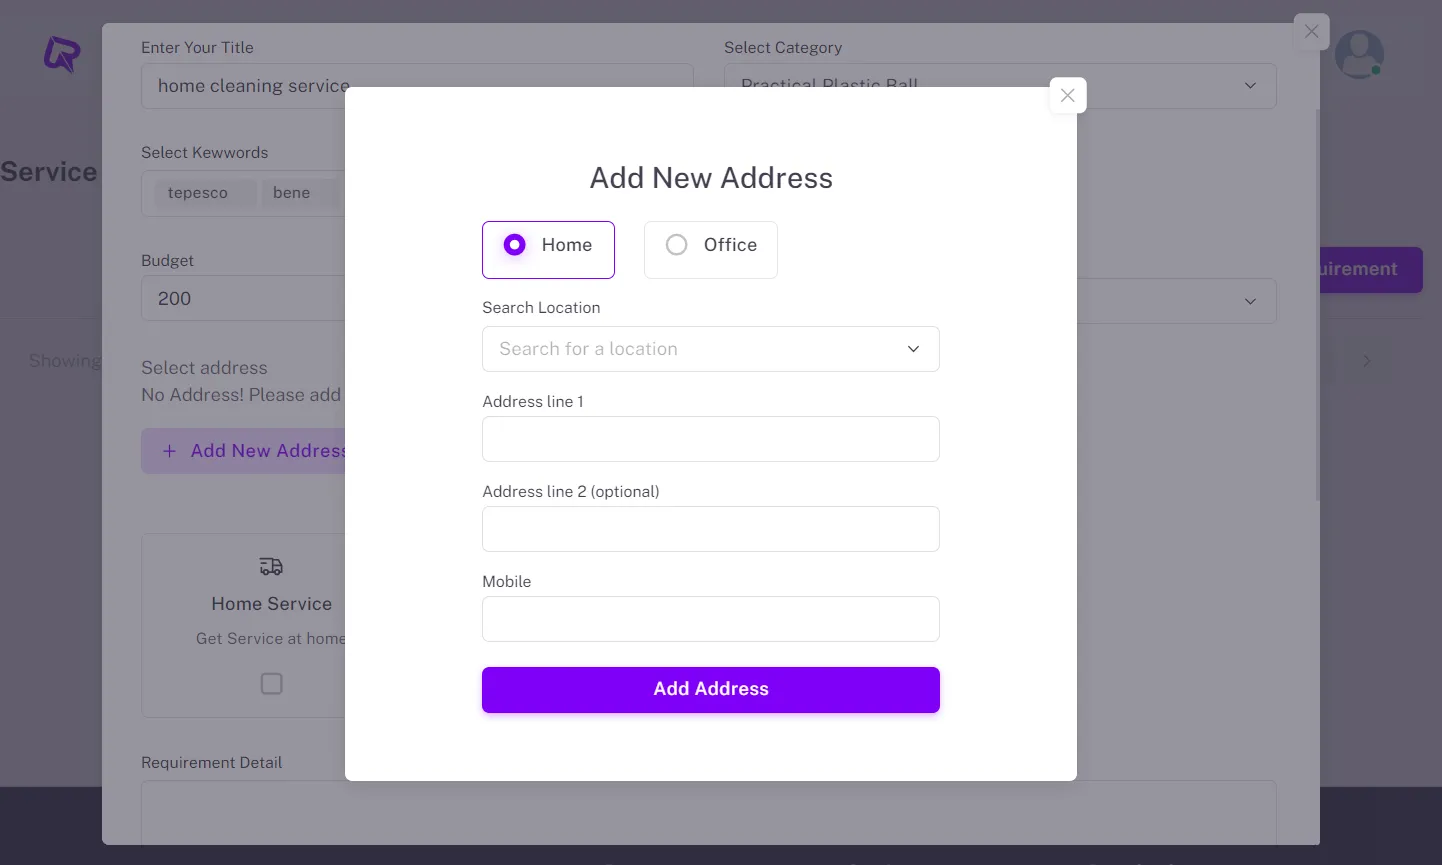
Task: Click the Home Service truck icon
Action: click(271, 567)
